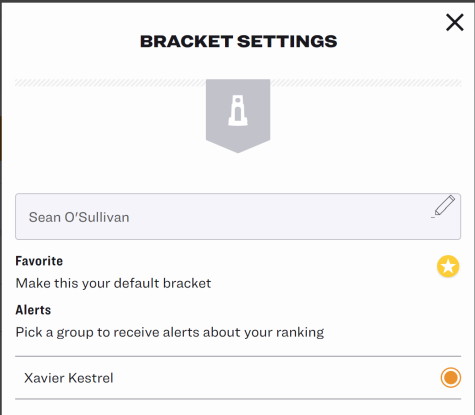The image size is (475, 415).
Task: Click the BRACKET SETTINGS title
Action: pos(238,41)
